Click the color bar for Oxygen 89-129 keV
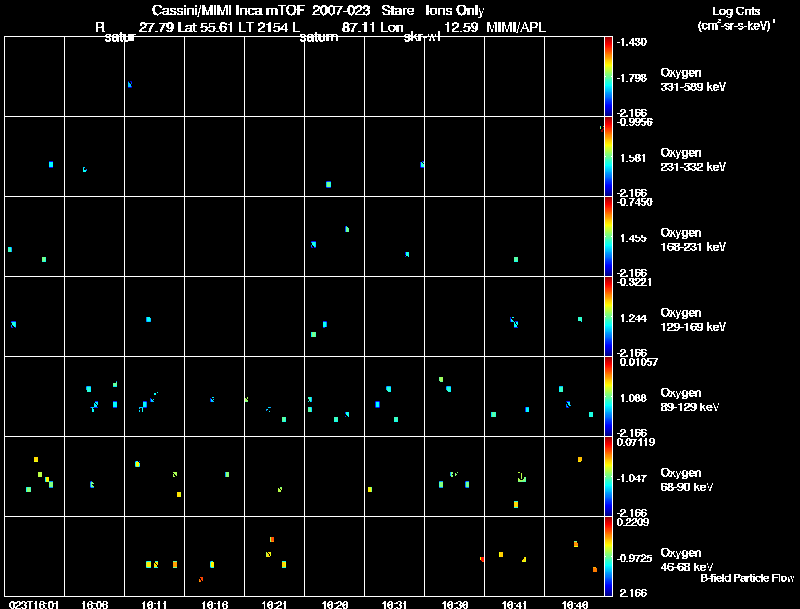The image size is (800, 609). click(x=608, y=397)
